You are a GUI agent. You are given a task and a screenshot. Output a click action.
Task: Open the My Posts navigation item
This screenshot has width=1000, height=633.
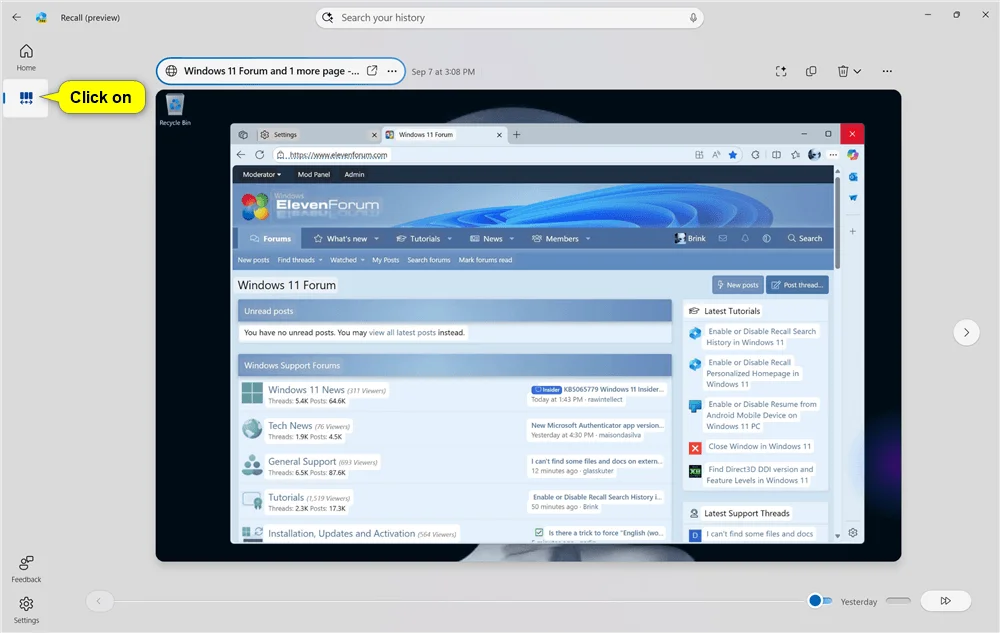pos(386,260)
